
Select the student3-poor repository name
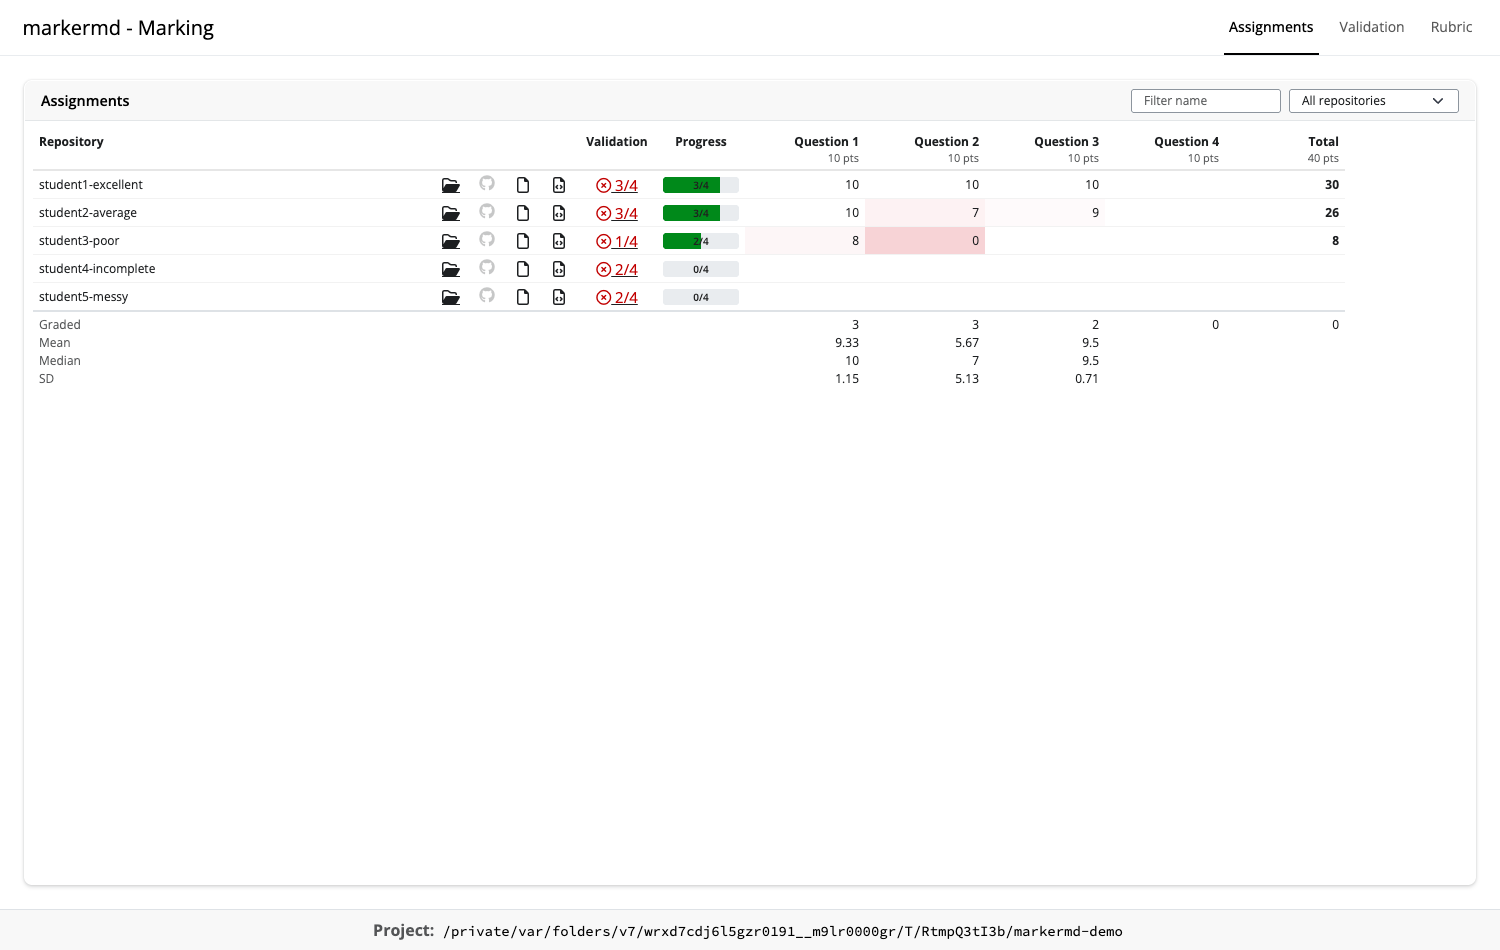79,241
